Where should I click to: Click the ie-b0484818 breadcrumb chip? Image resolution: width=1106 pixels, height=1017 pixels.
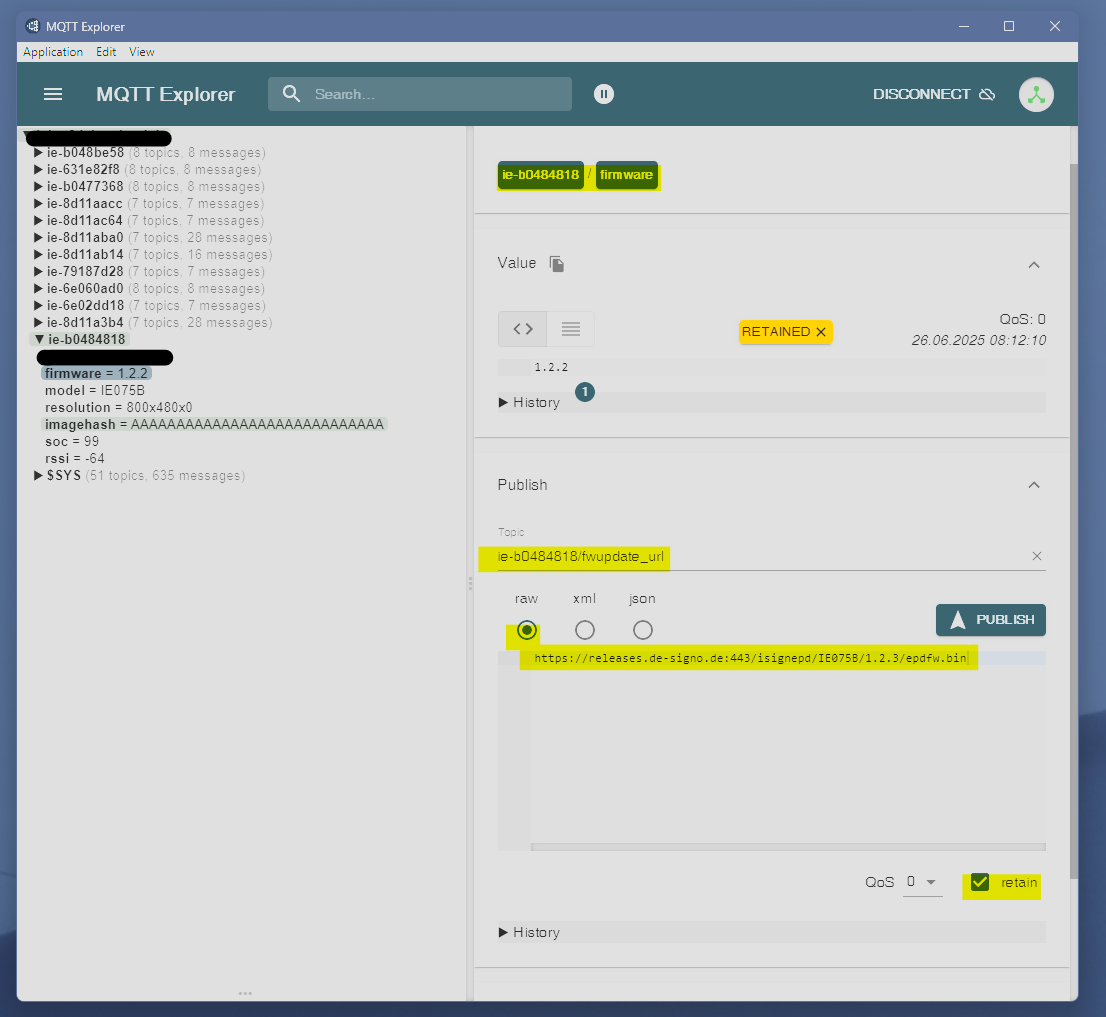click(x=540, y=175)
